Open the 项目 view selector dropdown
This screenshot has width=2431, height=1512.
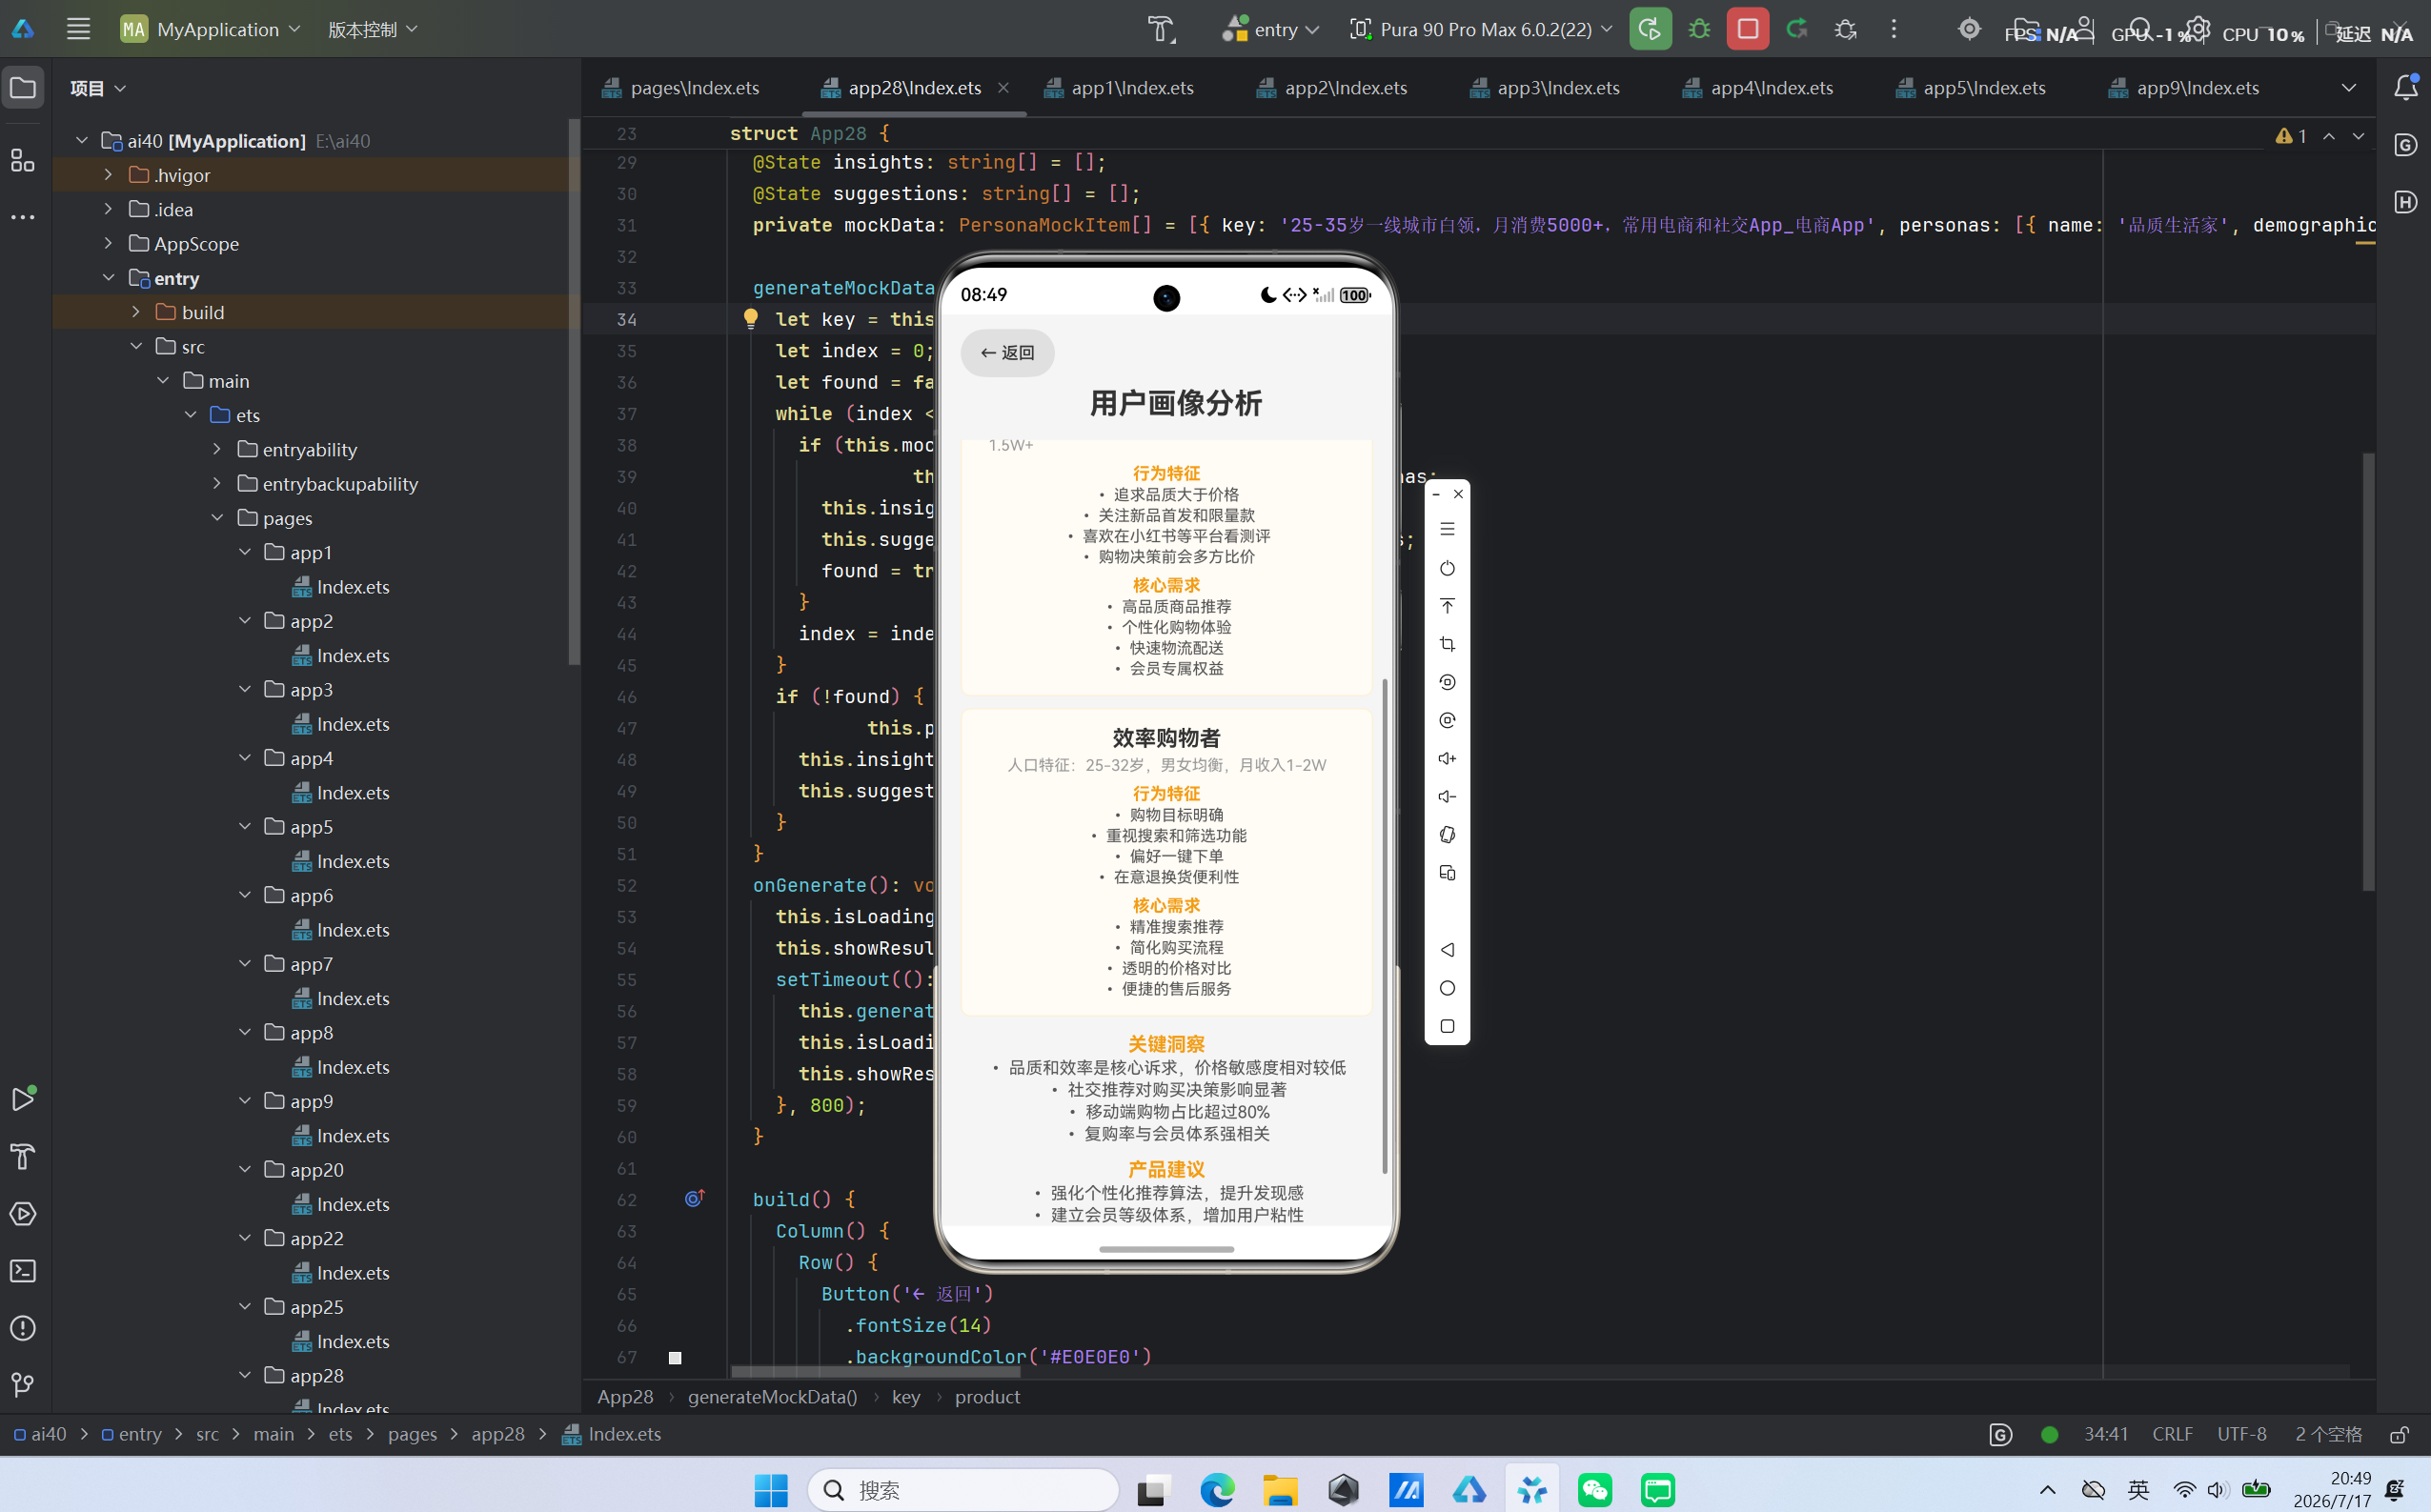tap(98, 88)
